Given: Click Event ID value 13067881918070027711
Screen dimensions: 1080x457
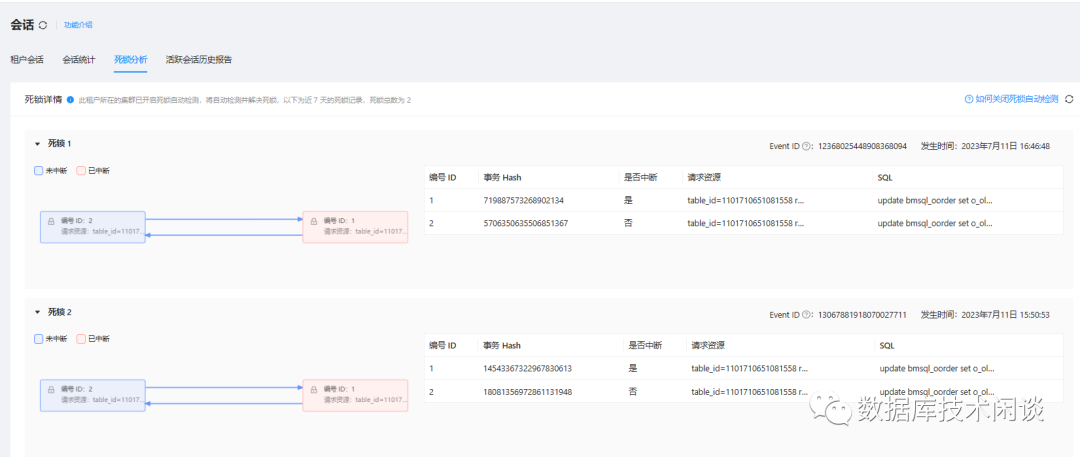Looking at the screenshot, I should click(x=862, y=315).
